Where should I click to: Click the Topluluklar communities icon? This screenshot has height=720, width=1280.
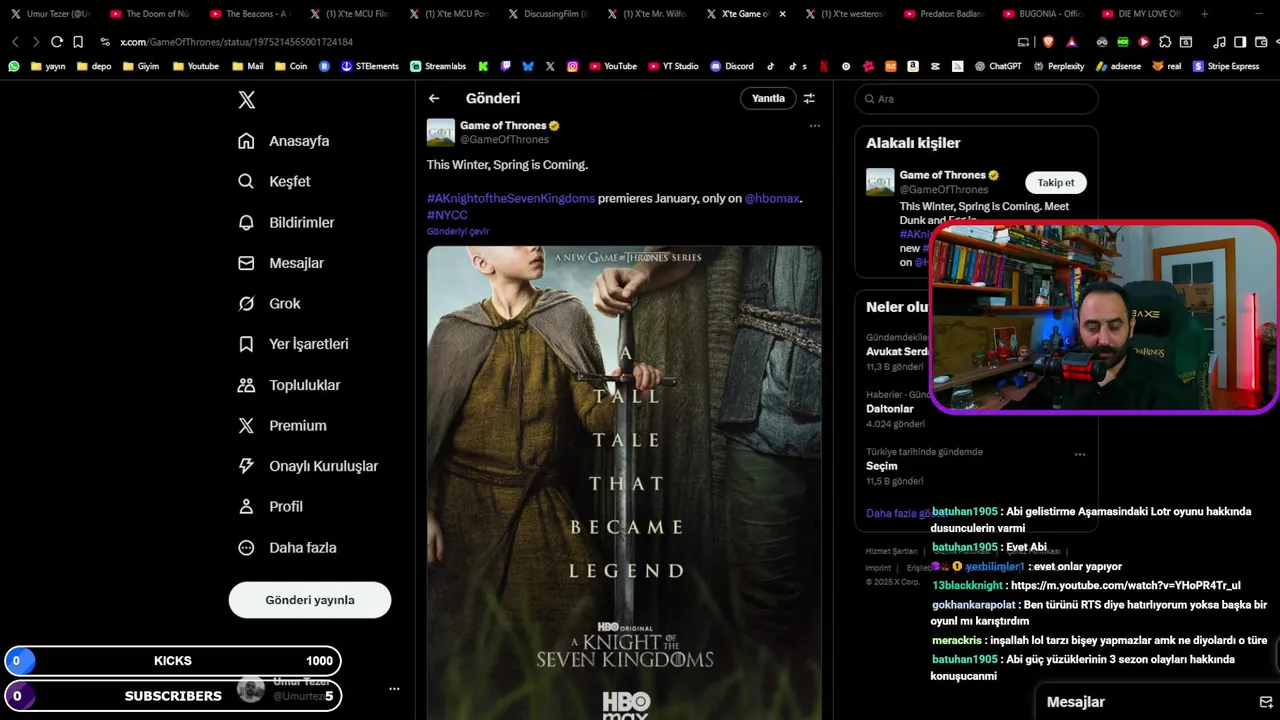click(x=246, y=385)
